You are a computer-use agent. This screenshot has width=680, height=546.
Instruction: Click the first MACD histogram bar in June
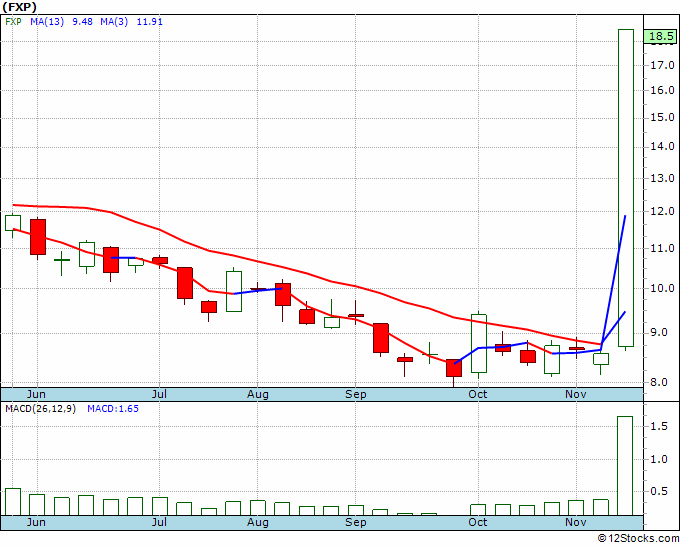pos(13,501)
